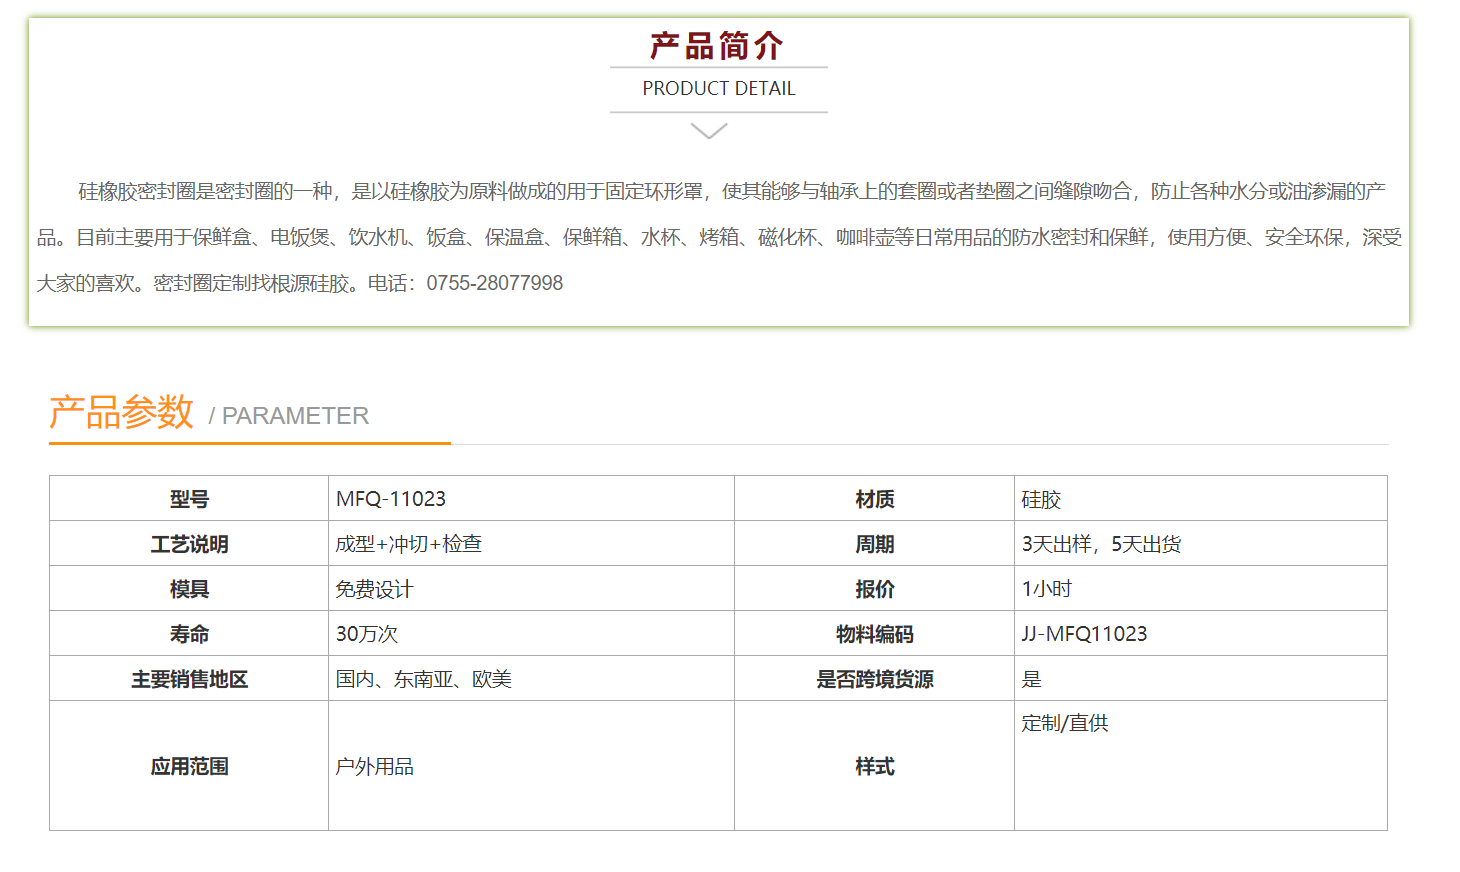
Task: Click the 主要销售地区 label cell
Action: [x=189, y=679]
